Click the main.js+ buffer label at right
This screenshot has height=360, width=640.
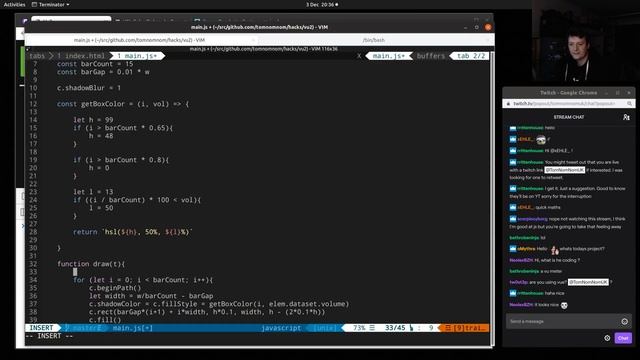(389, 56)
